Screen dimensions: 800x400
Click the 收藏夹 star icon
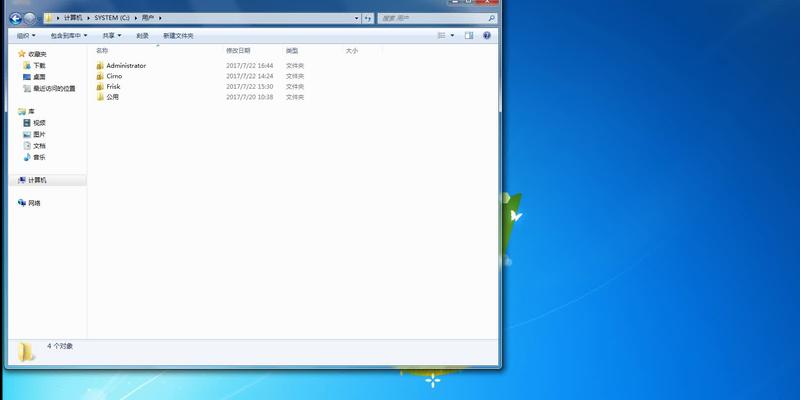(21, 54)
